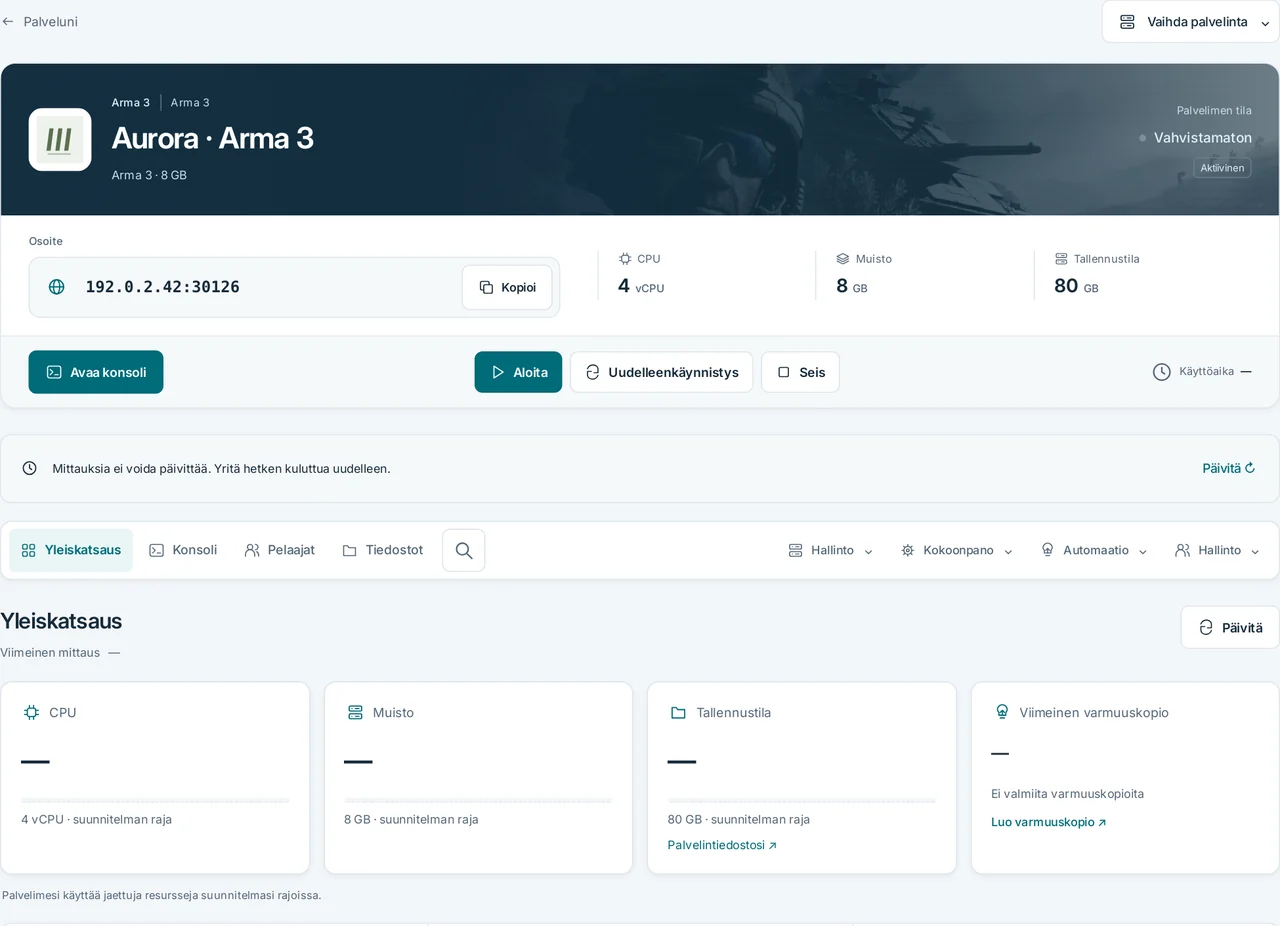Expand the Hallinto menu with the people icon
1280x926 pixels.
1217,550
